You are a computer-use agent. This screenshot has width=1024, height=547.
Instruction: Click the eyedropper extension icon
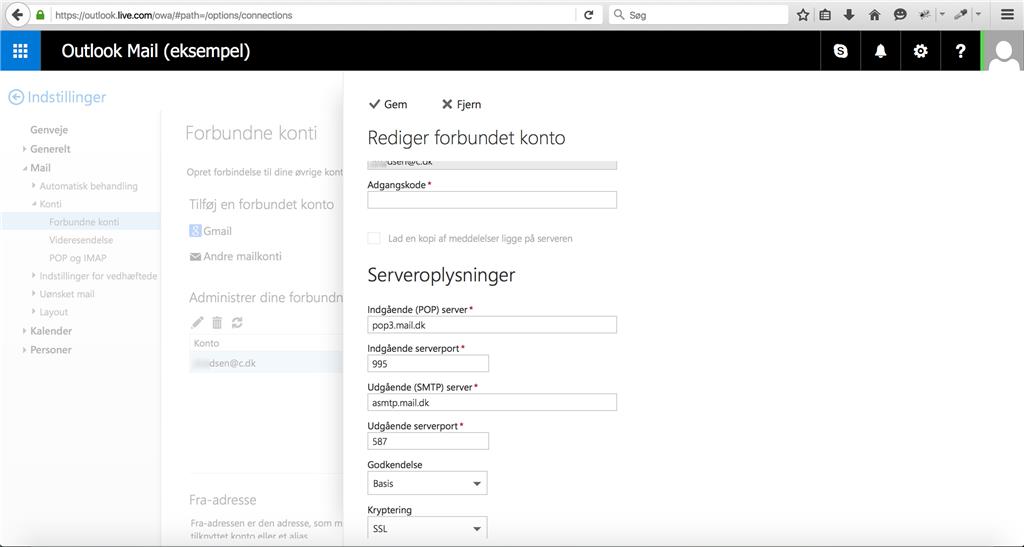[961, 14]
